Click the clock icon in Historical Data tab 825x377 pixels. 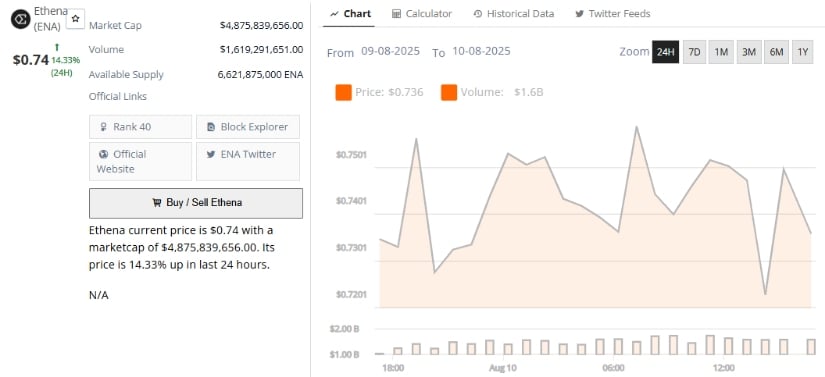click(x=478, y=14)
